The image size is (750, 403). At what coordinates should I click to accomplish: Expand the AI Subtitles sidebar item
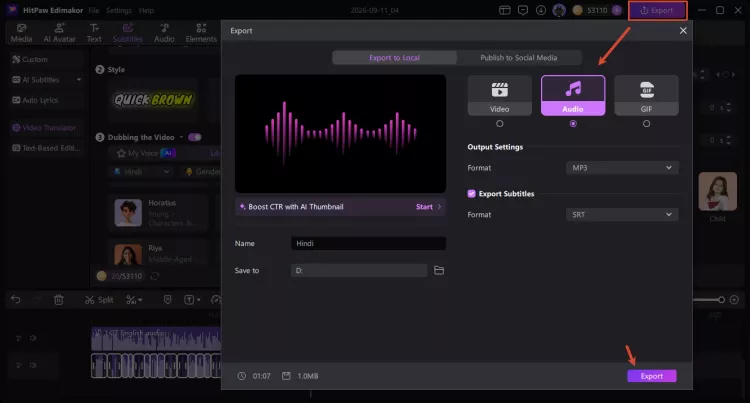(x=47, y=80)
